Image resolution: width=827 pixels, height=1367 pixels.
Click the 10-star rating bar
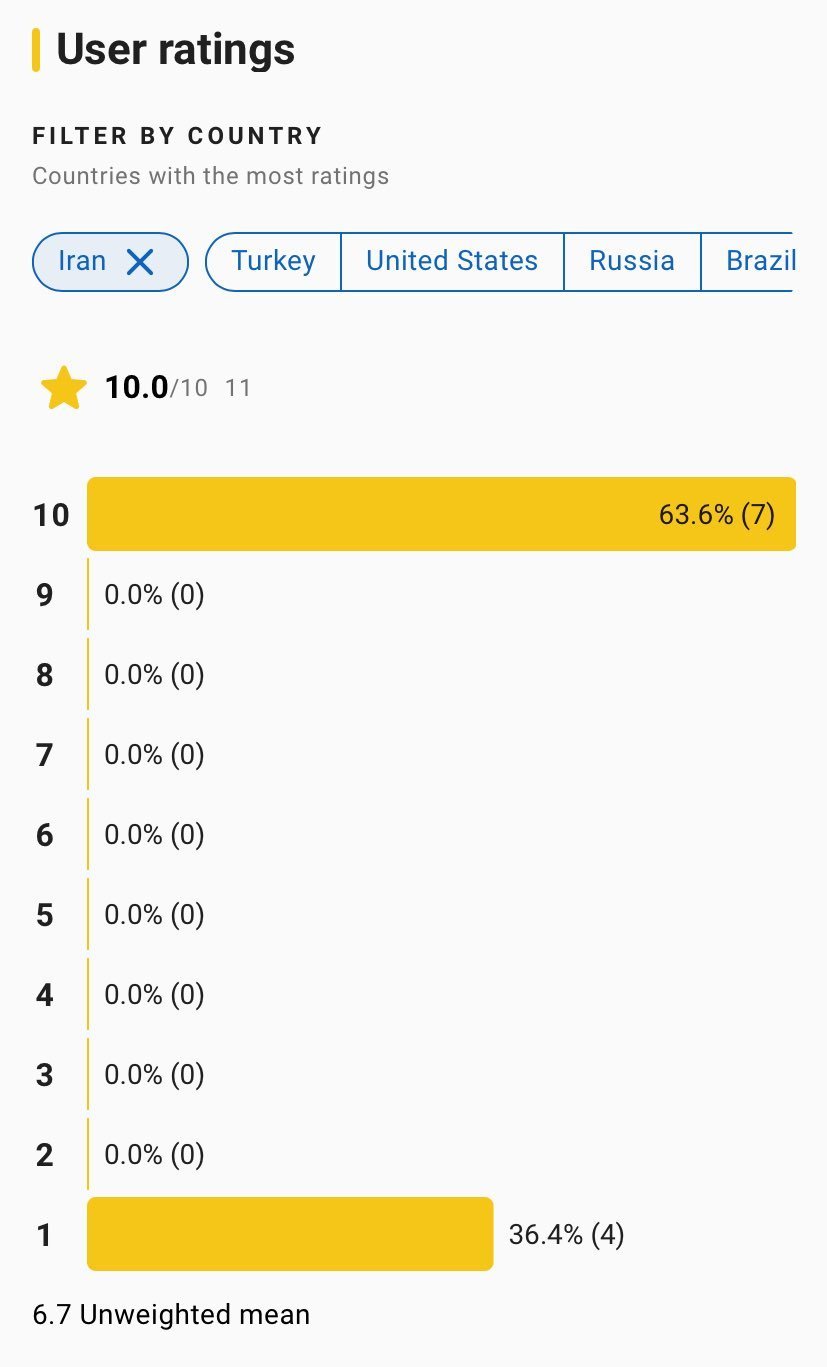(400, 514)
